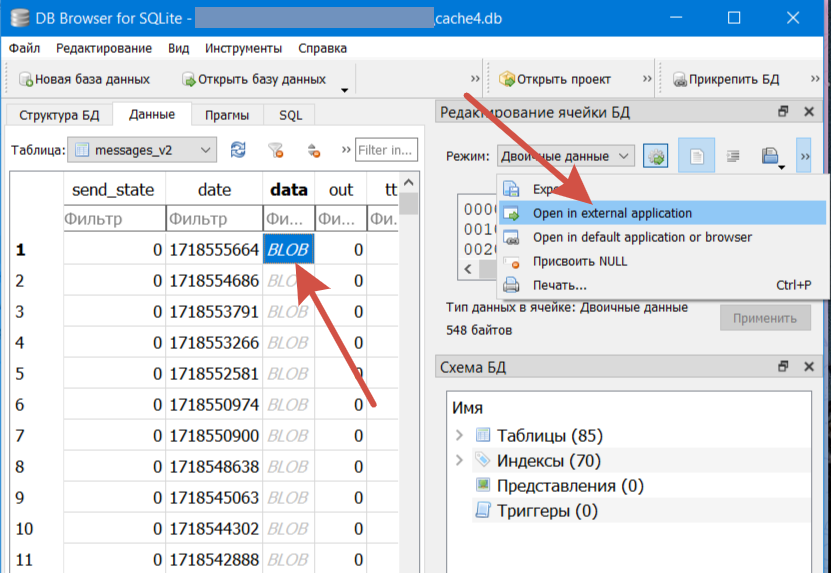The height and width of the screenshot is (573, 831).
Task: Click the send_state column header
Action: [114, 190]
